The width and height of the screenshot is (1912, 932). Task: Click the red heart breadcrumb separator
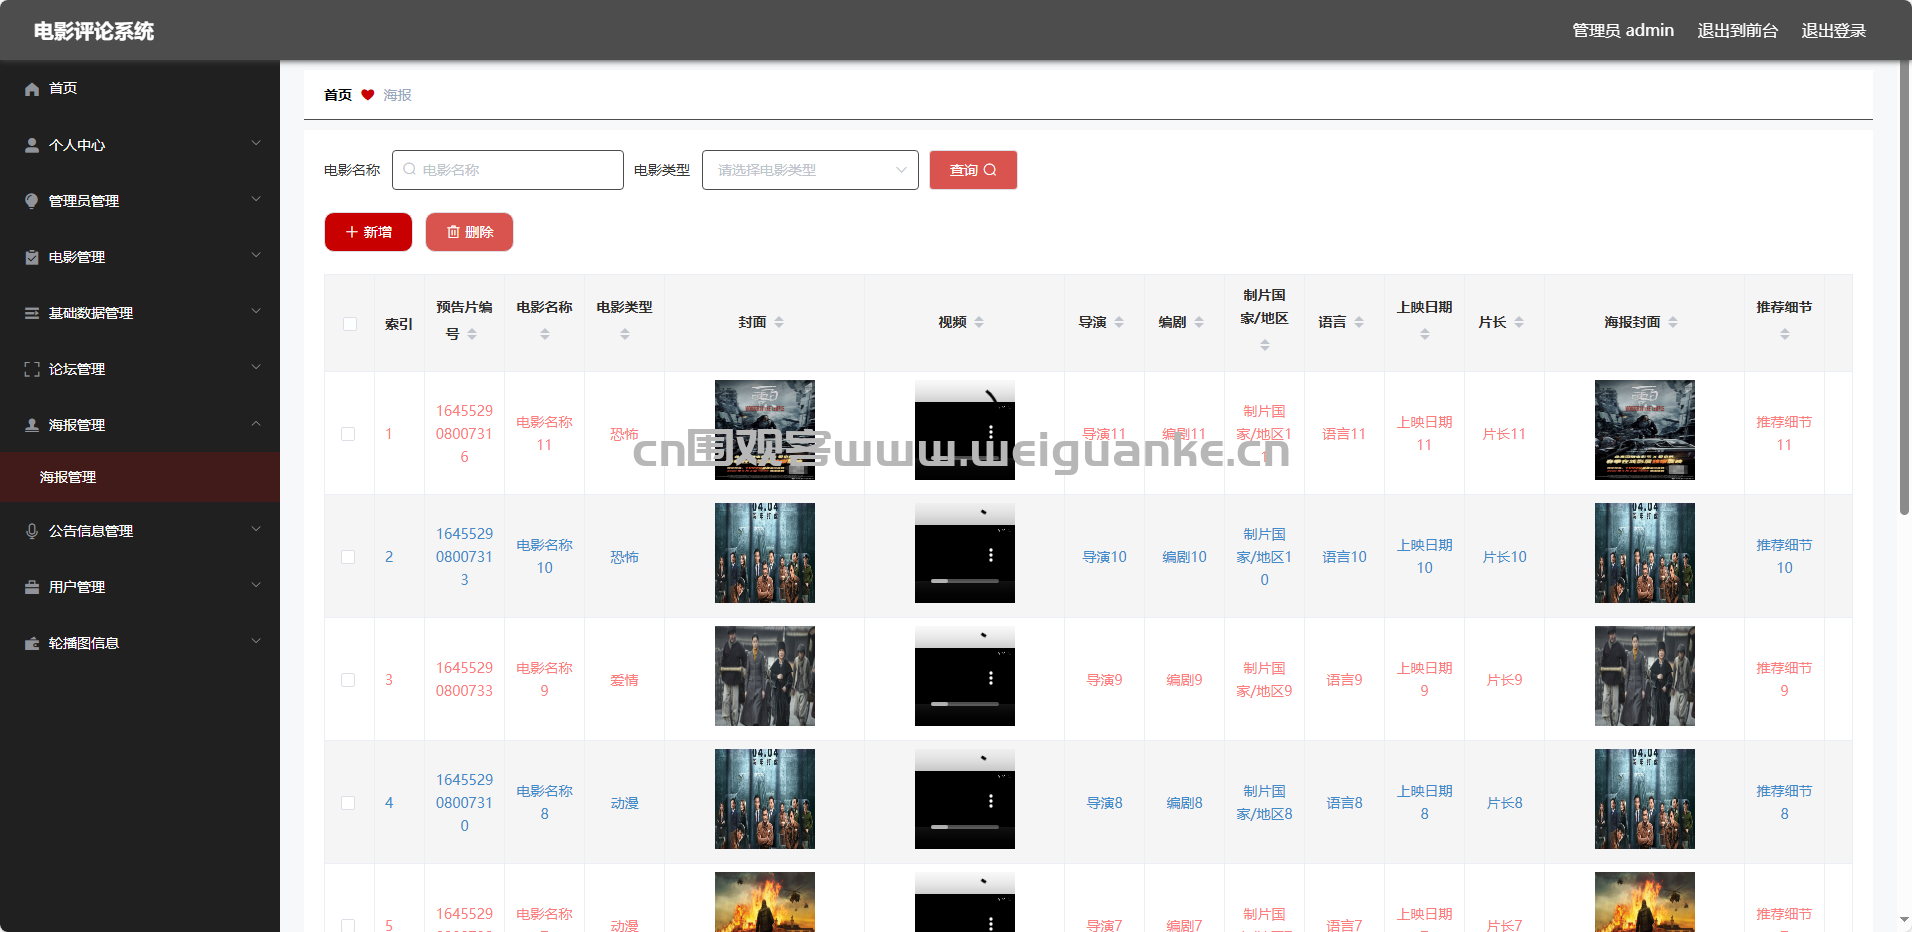pos(368,95)
